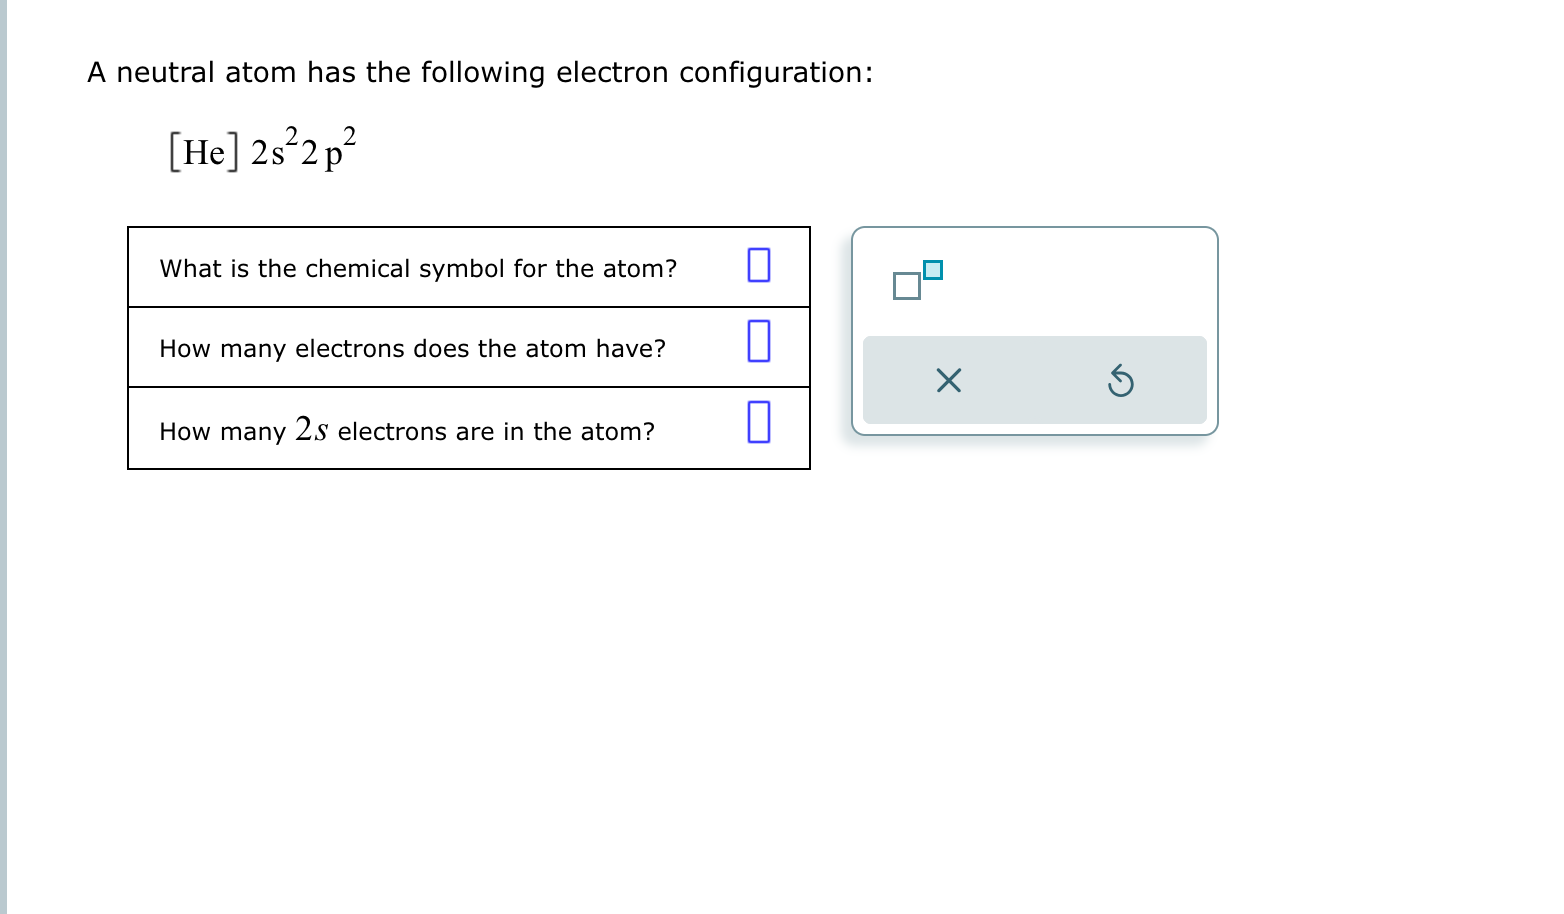This screenshot has width=1564, height=914.
Task: Select the electron count input field
Action: [758, 344]
